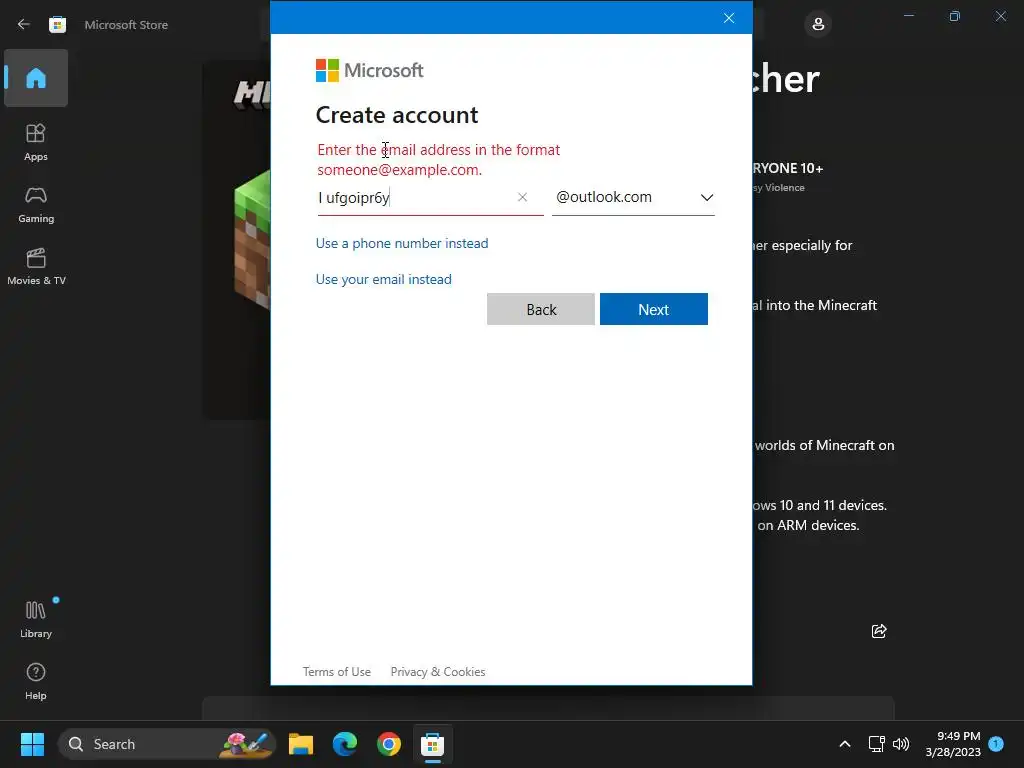Click the taskbar Search box
Viewport: 1024px width, 768px height.
[167, 744]
